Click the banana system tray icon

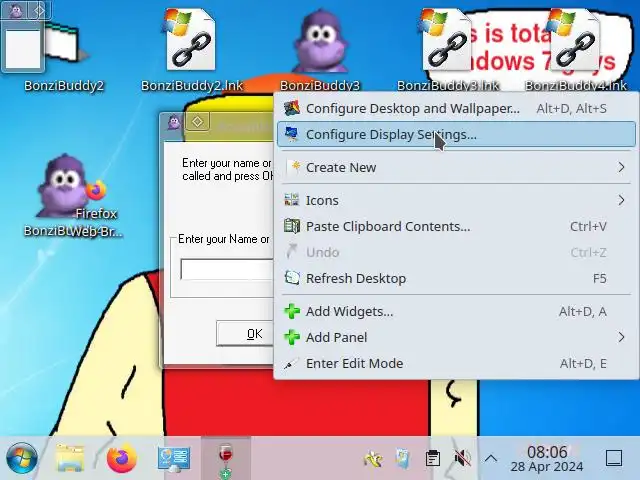click(373, 459)
